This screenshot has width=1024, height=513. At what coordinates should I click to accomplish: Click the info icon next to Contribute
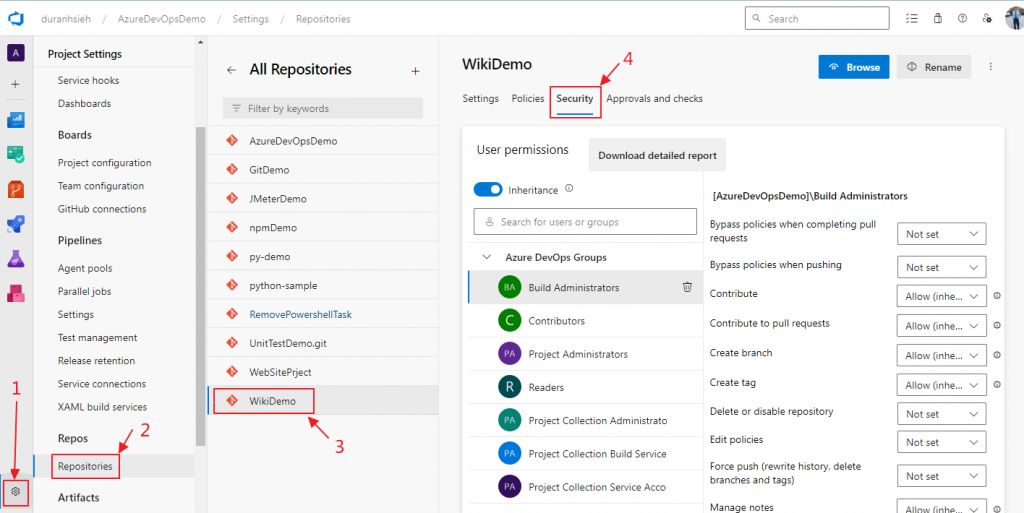tap(997, 296)
